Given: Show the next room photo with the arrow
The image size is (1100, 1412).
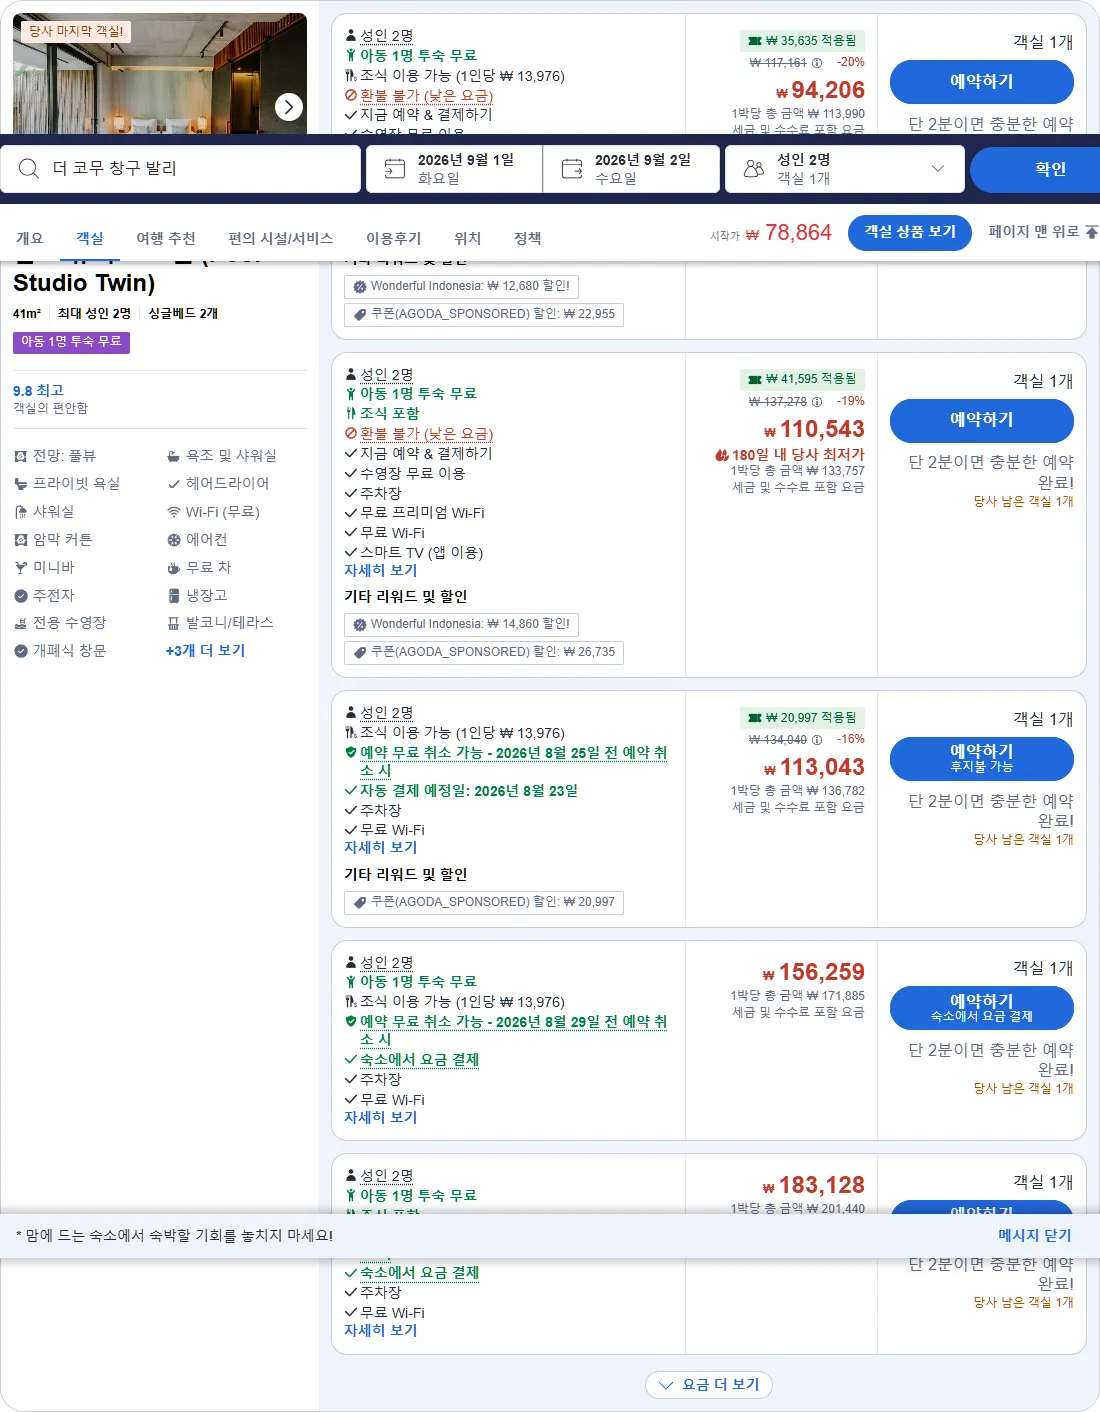Looking at the screenshot, I should point(289,107).
